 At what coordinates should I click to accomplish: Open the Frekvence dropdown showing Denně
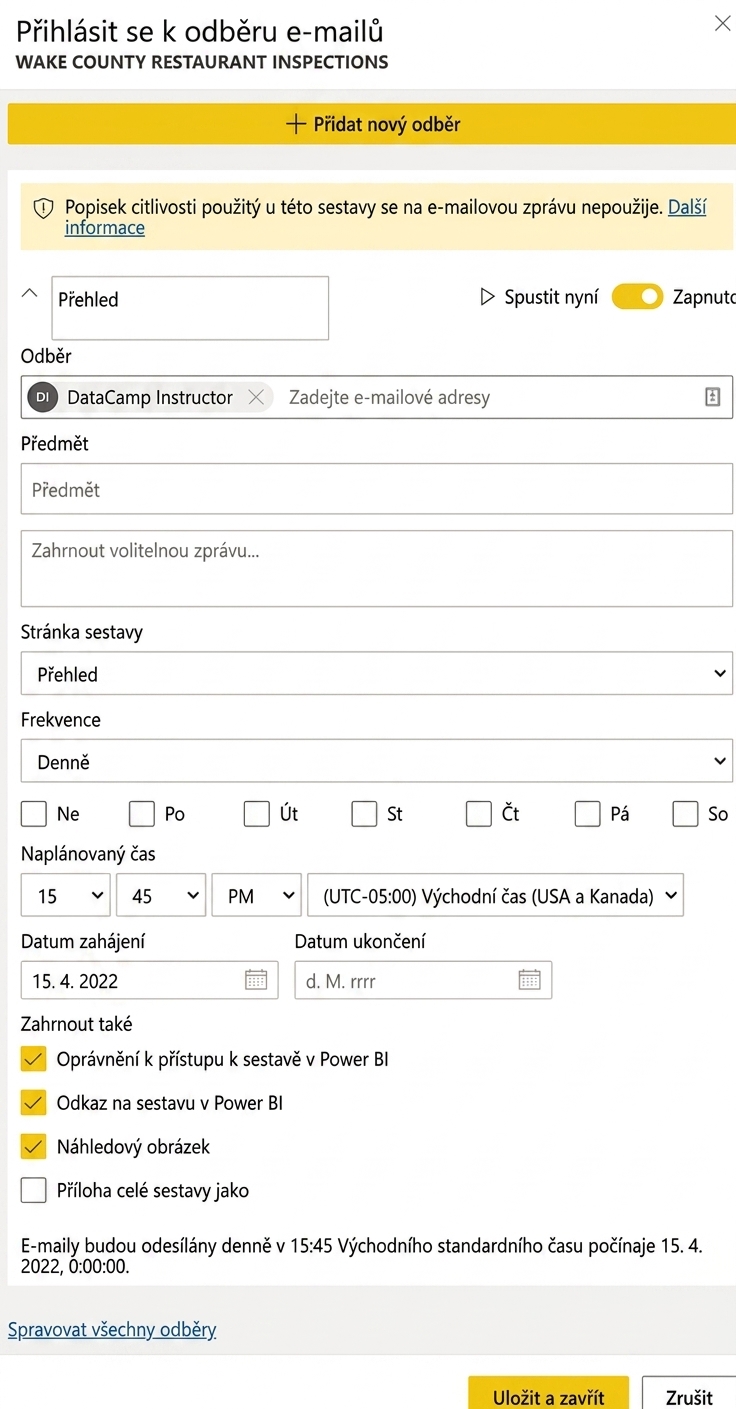coord(377,761)
